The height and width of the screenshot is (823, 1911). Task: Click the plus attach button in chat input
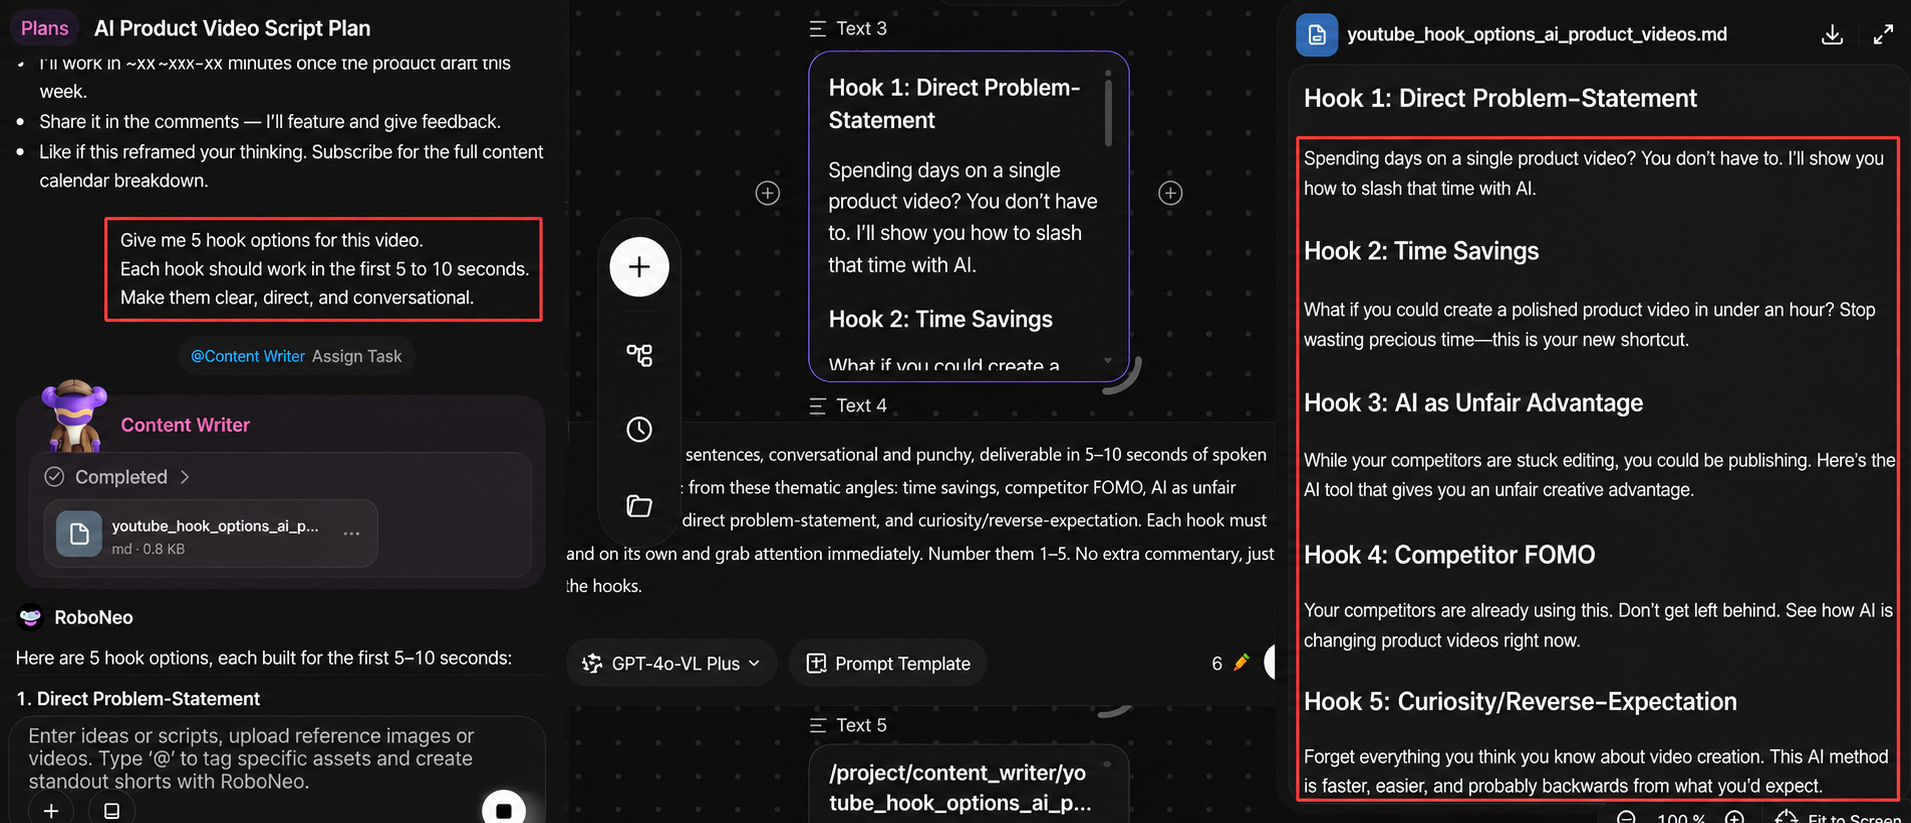[51, 810]
